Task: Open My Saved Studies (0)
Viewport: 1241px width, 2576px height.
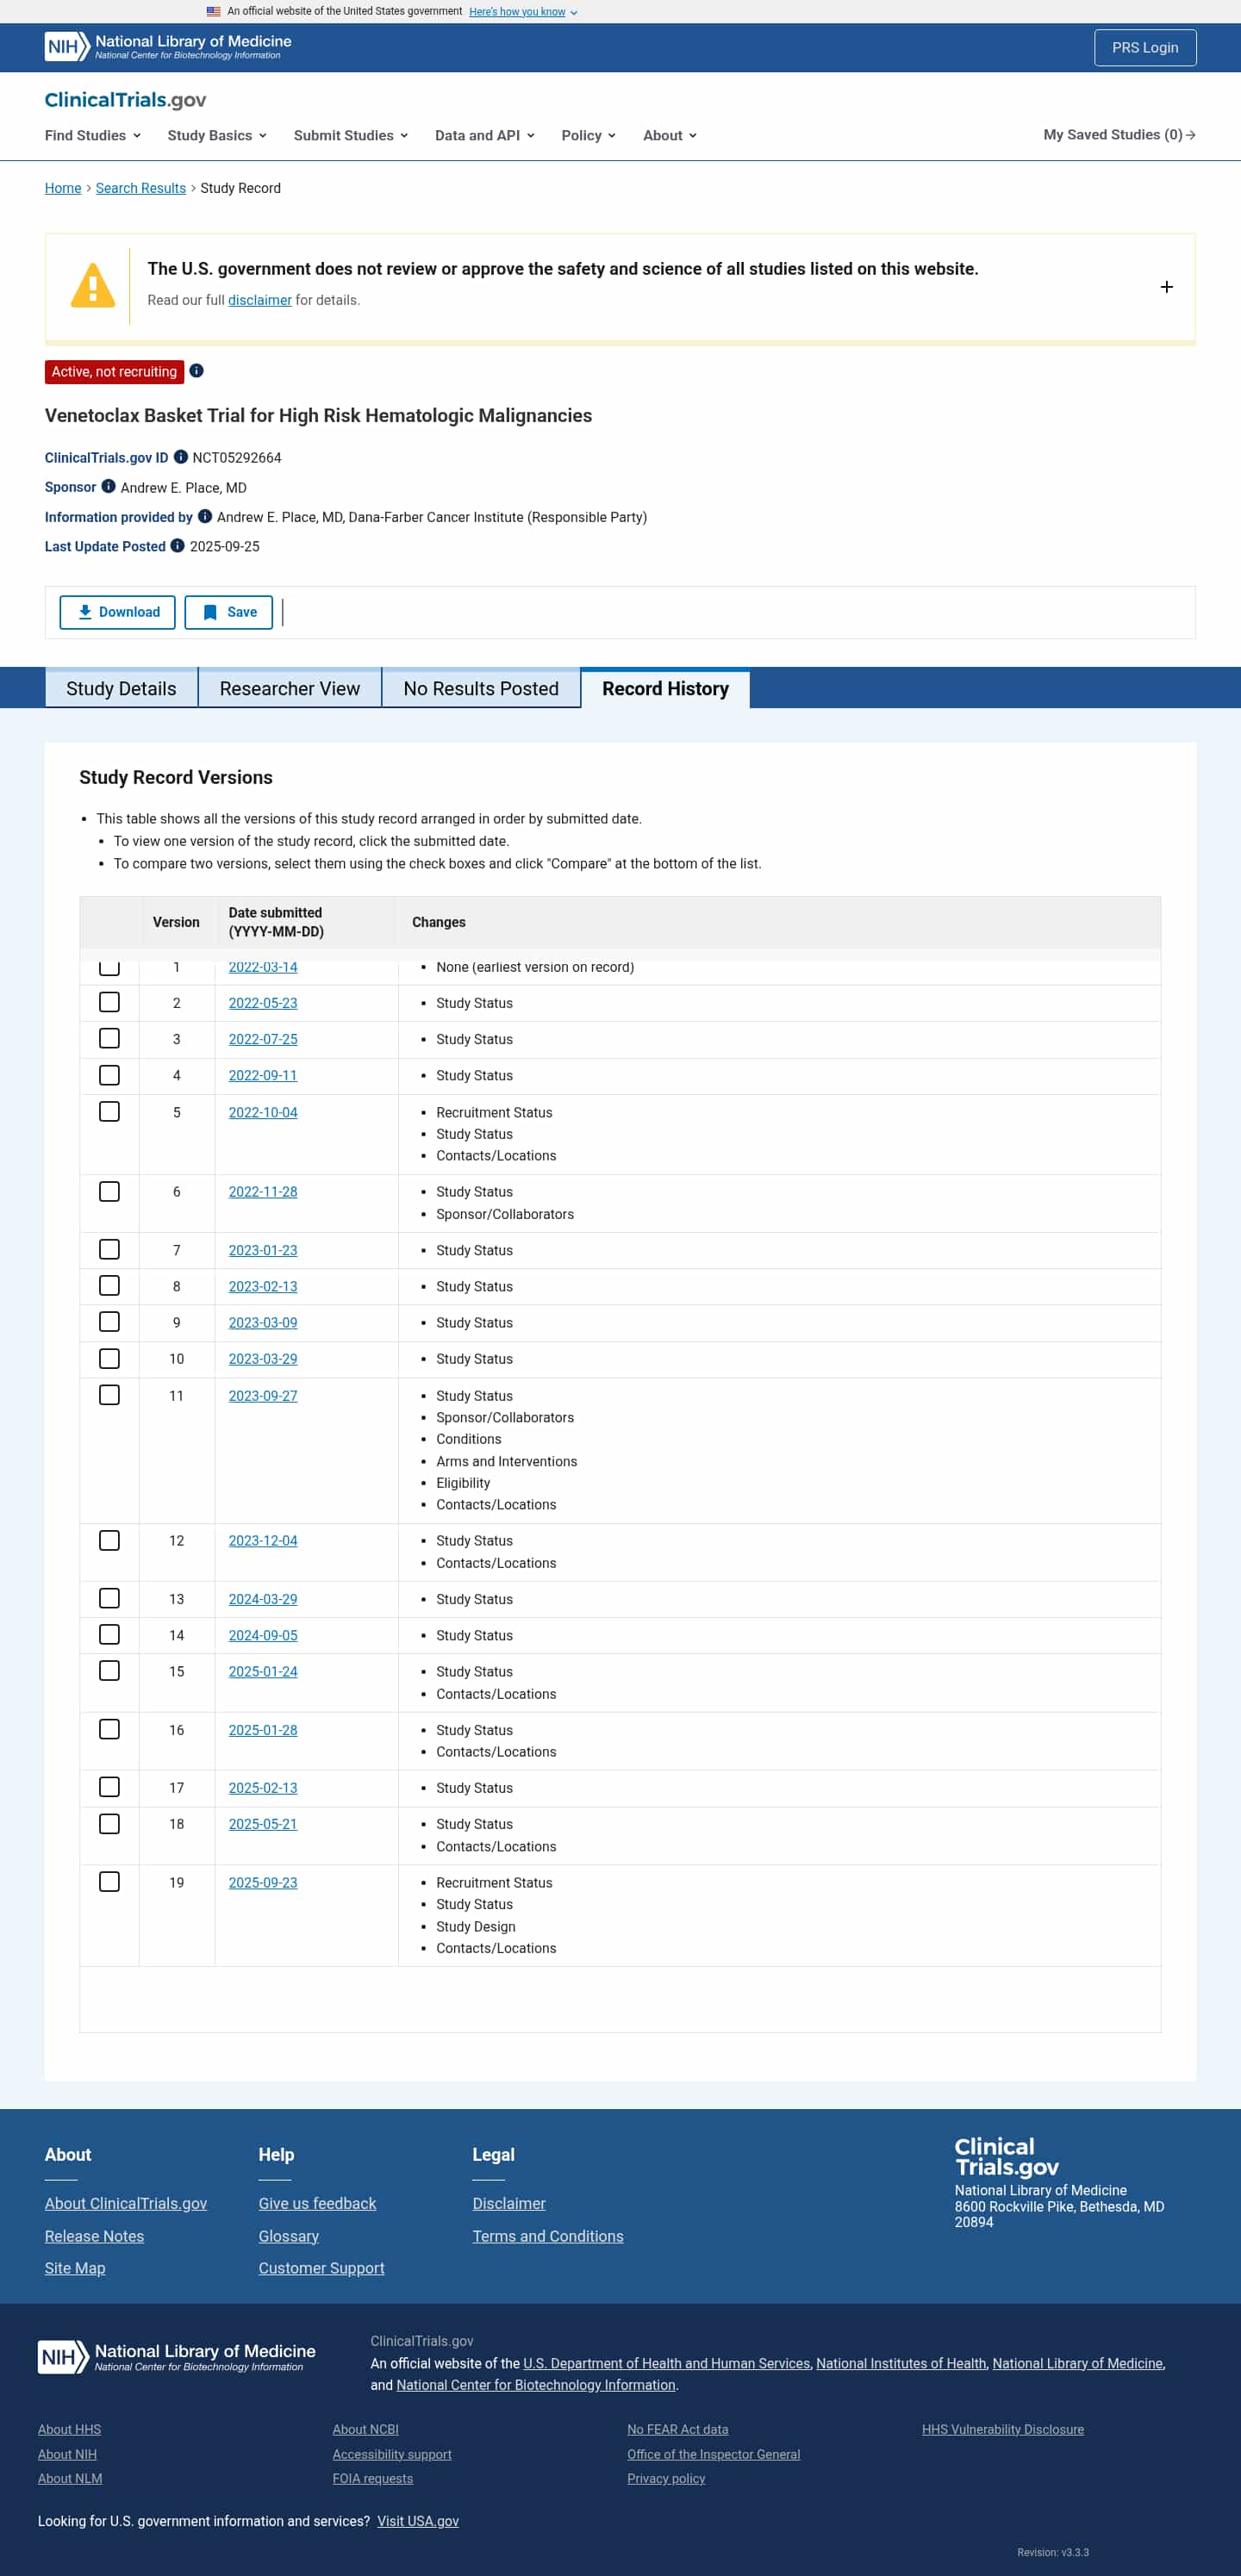Action: [1119, 134]
